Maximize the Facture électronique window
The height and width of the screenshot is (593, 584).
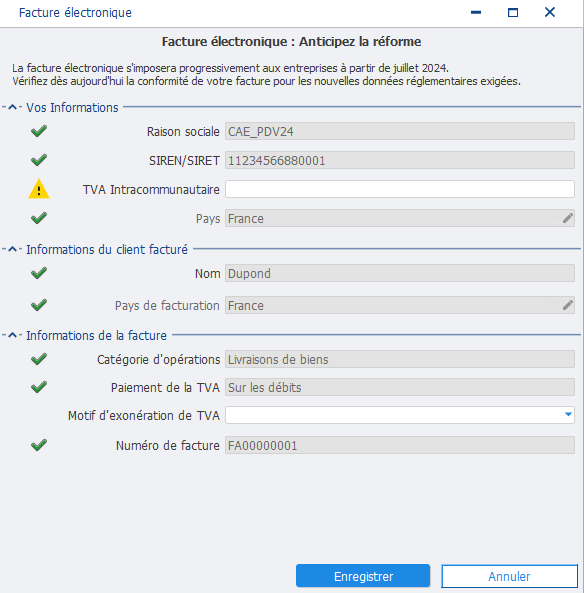coord(513,12)
